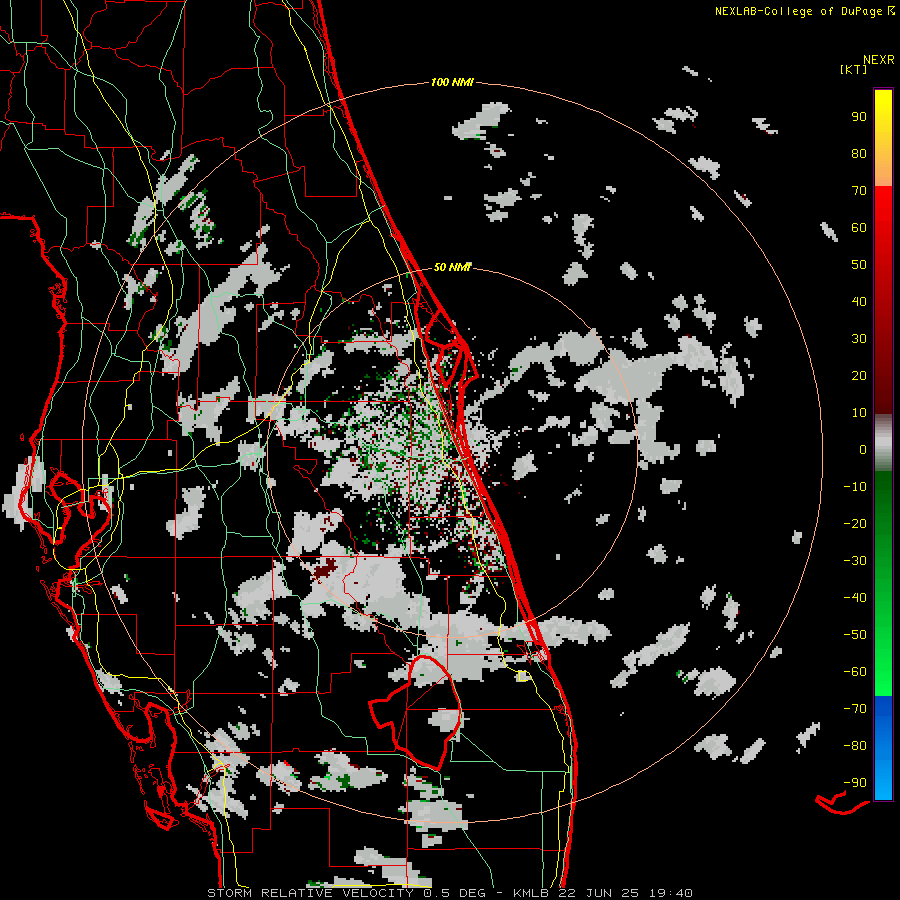Image resolution: width=900 pixels, height=900 pixels.
Task: Click the NEXR label above the color scale
Action: 879,60
